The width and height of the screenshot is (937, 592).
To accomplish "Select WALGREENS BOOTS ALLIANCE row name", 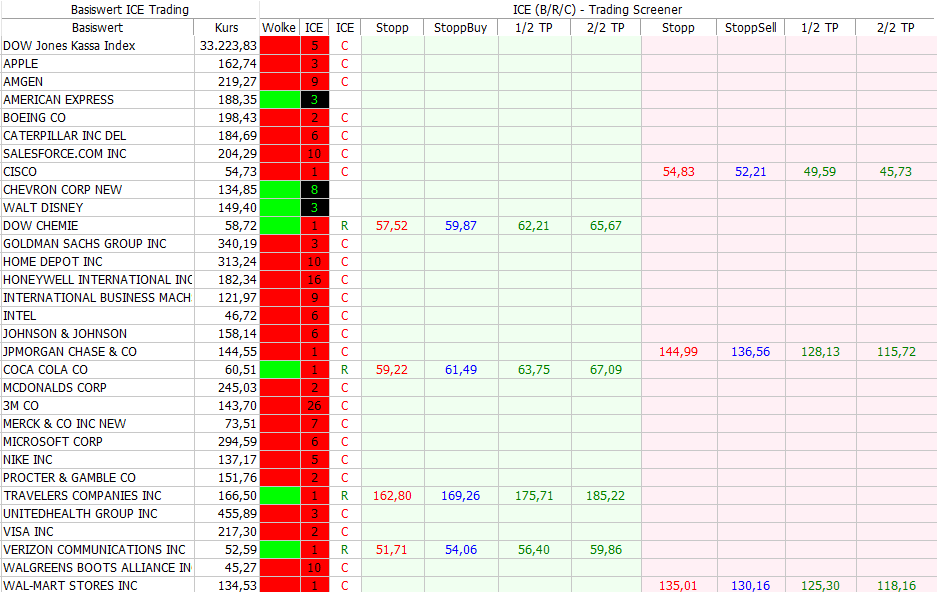I will pyautogui.click(x=97, y=567).
